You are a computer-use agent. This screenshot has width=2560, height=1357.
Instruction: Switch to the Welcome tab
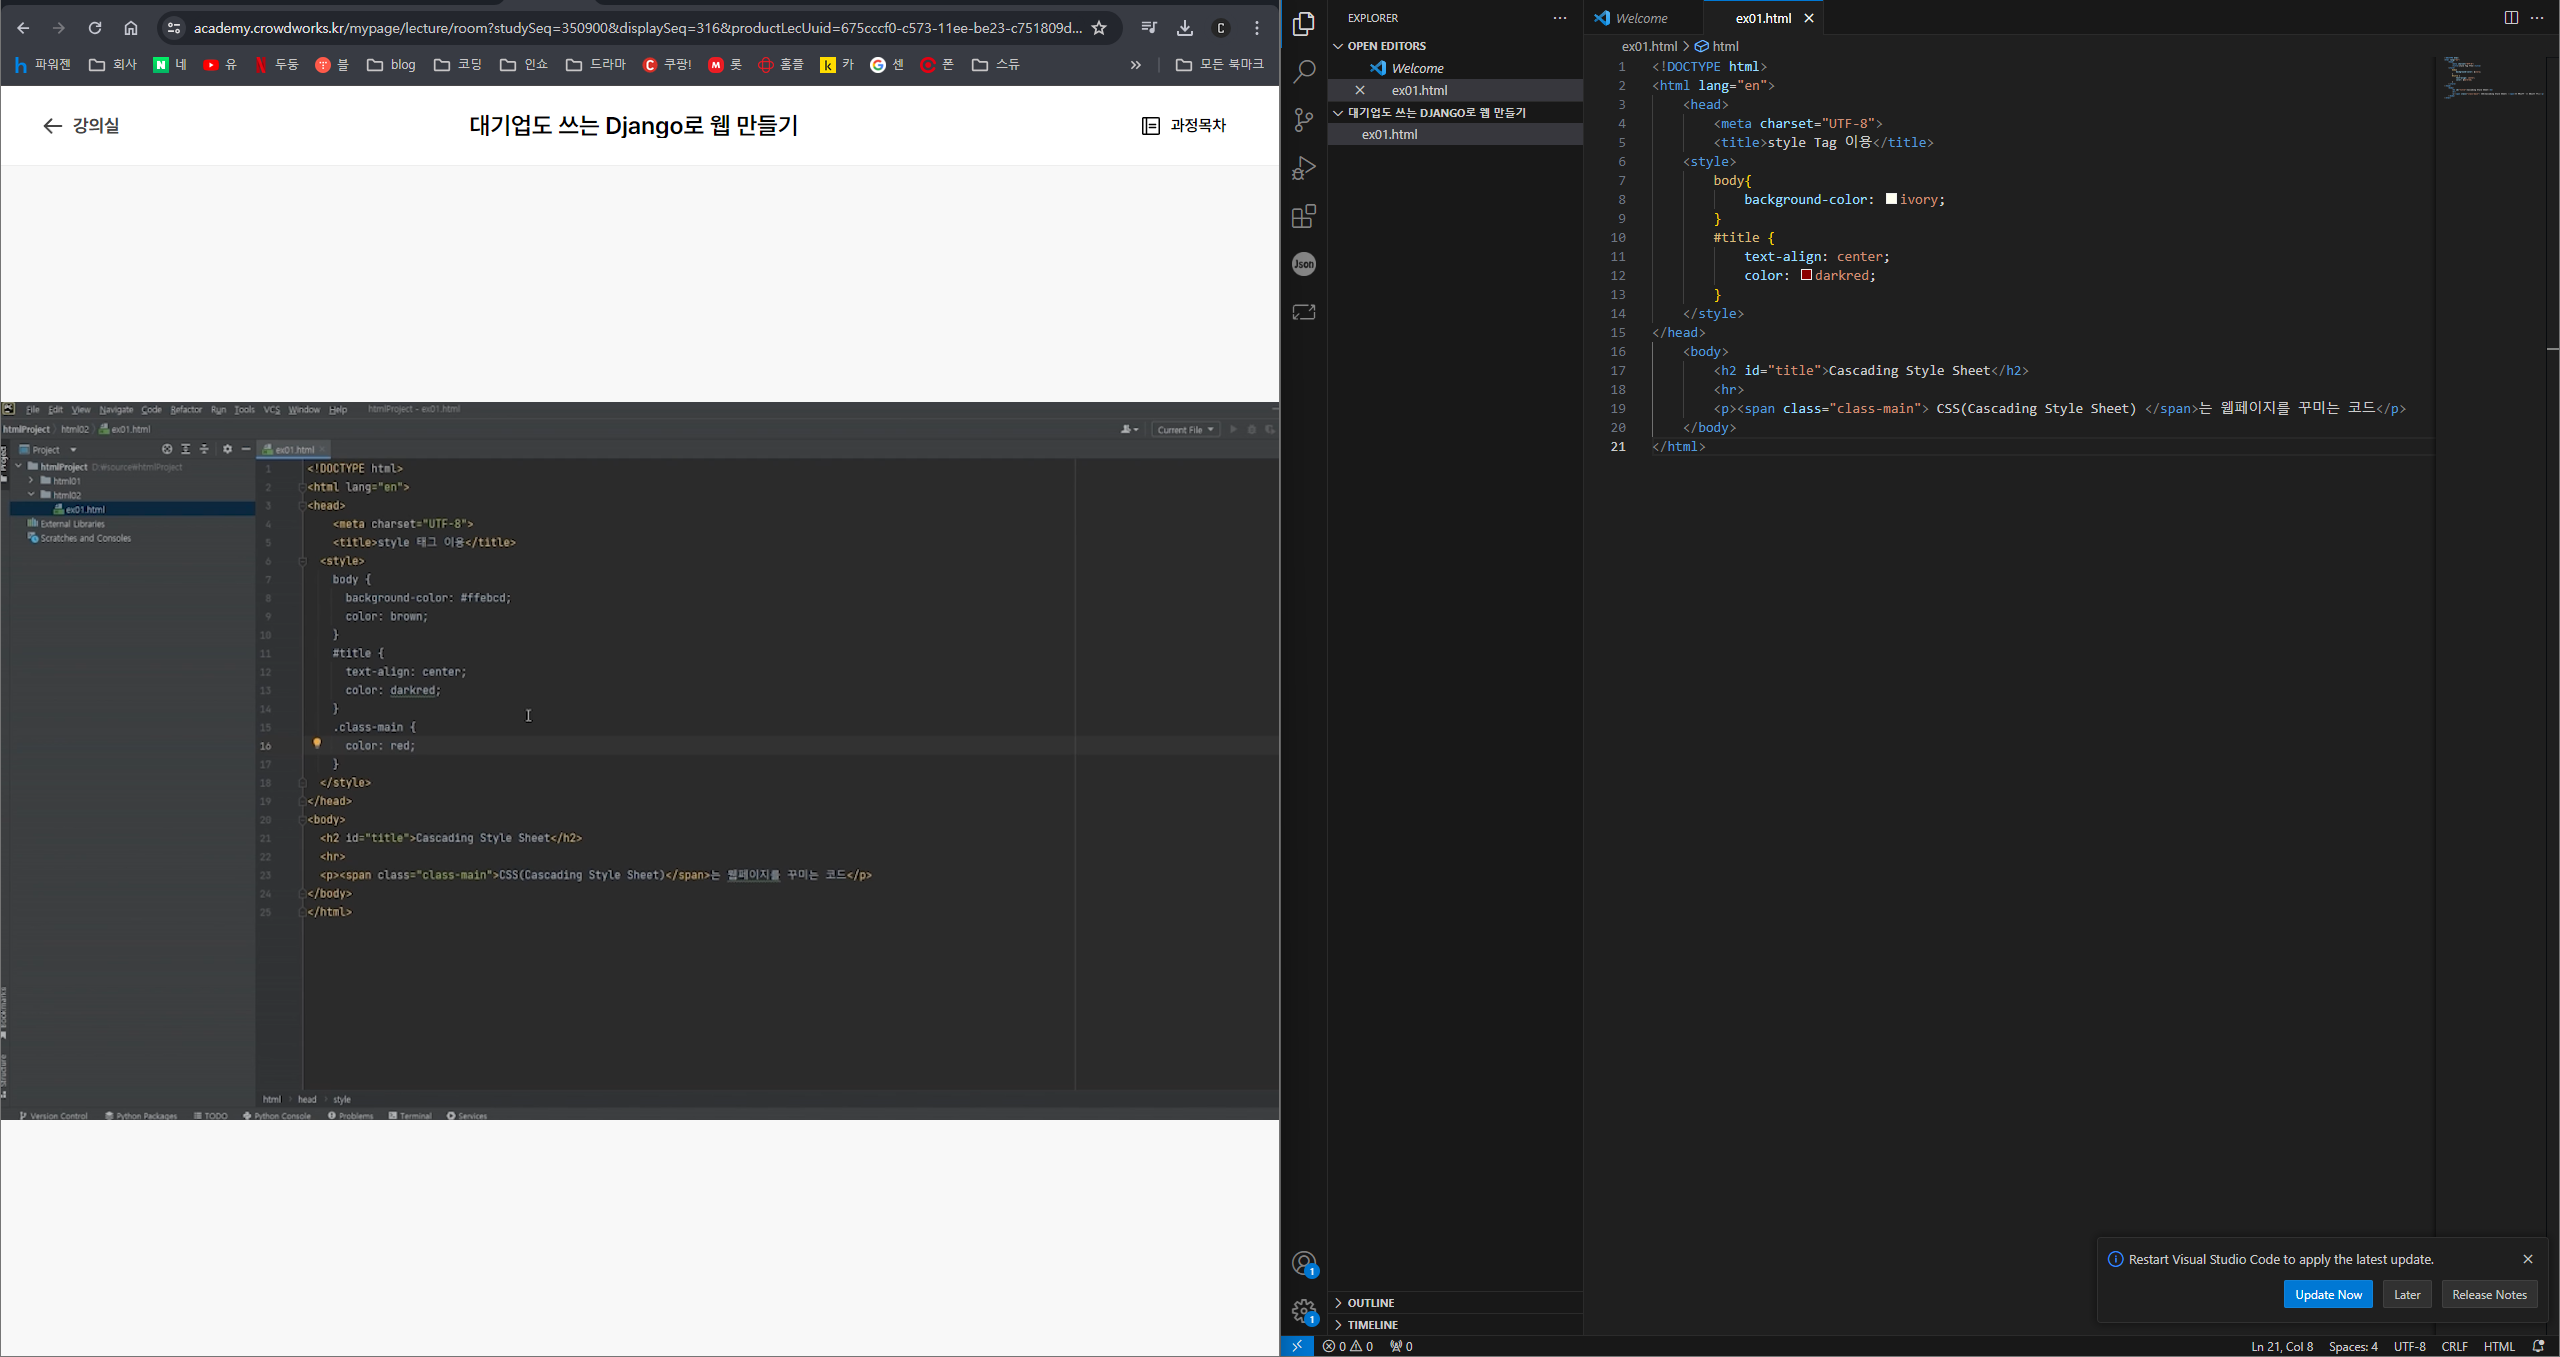pyautogui.click(x=1641, y=18)
